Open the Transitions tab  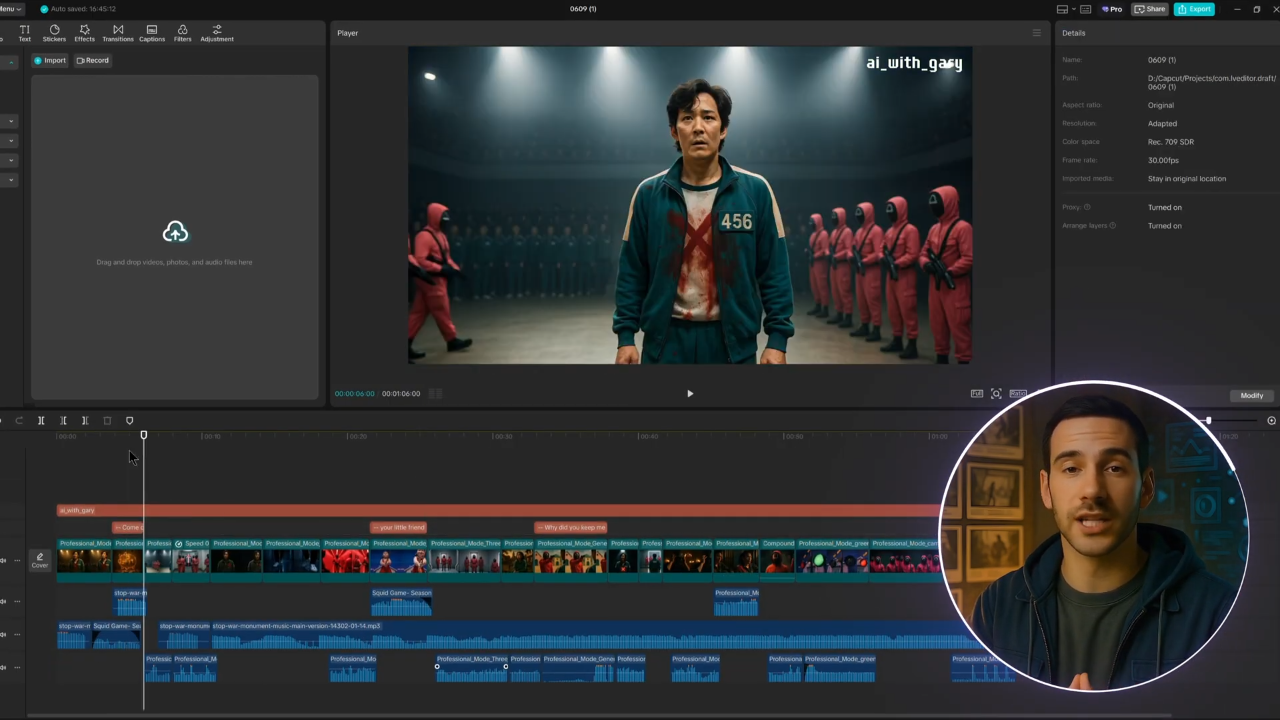[x=118, y=33]
